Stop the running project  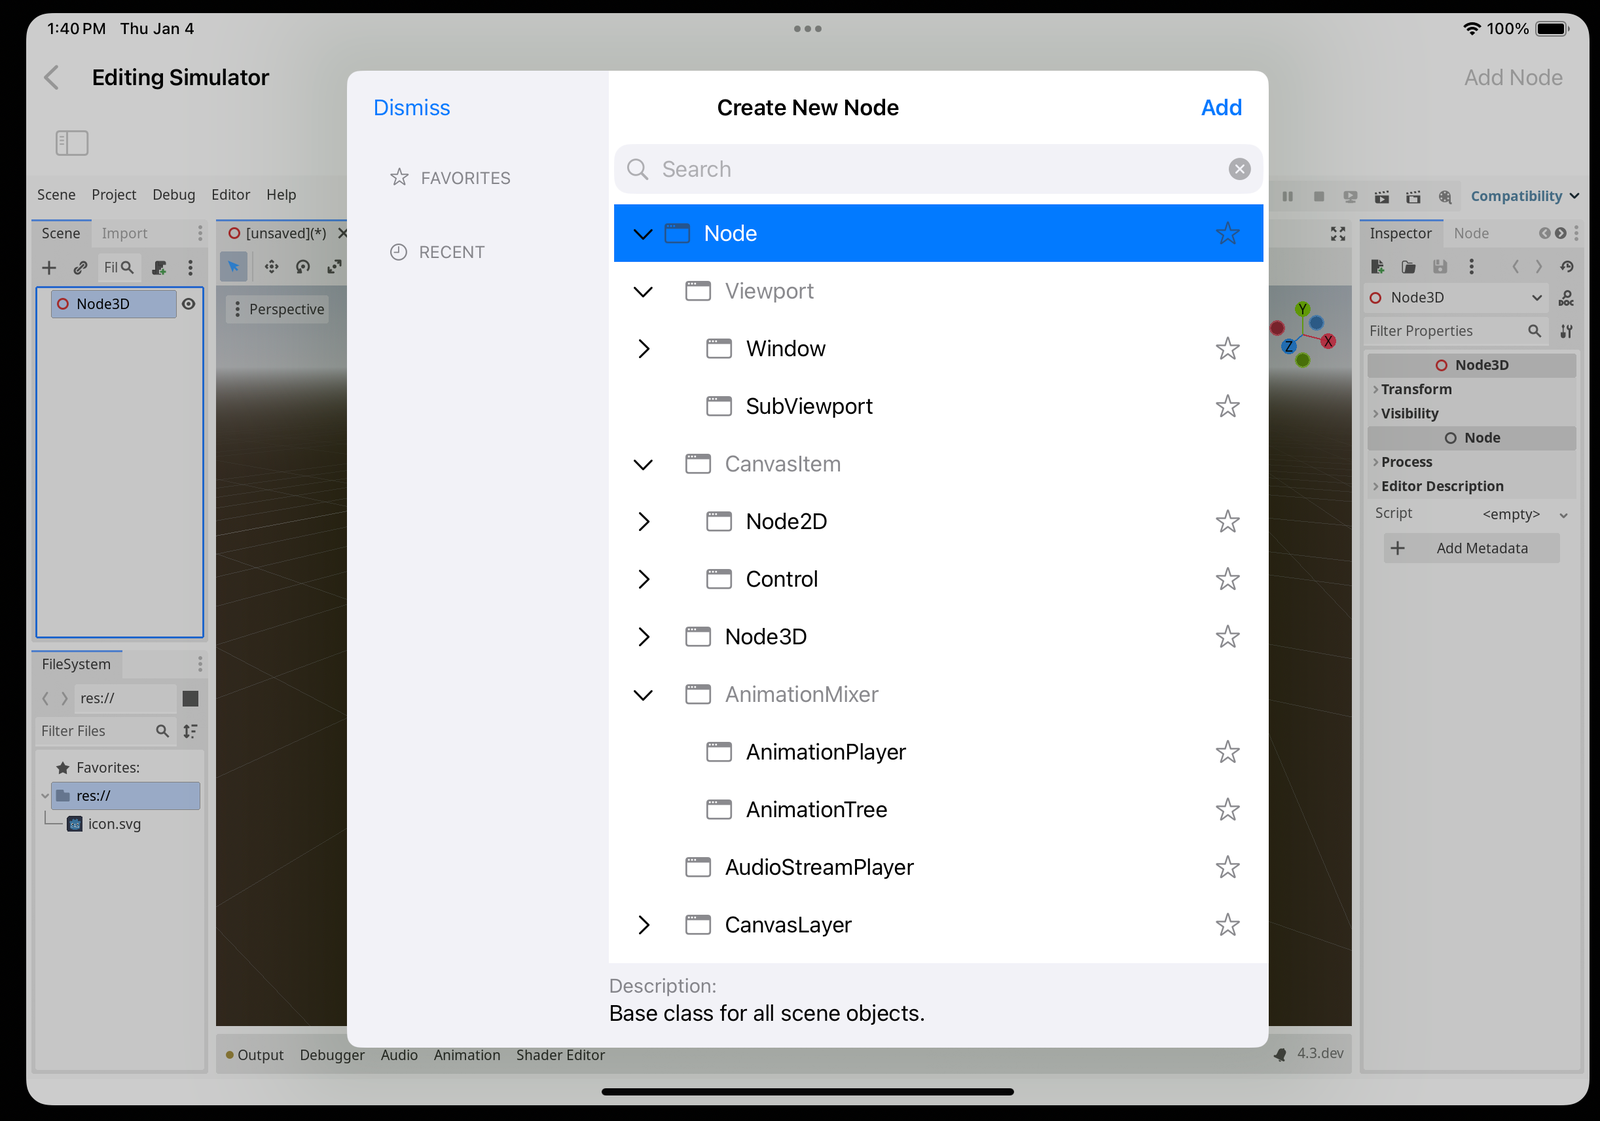1319,197
